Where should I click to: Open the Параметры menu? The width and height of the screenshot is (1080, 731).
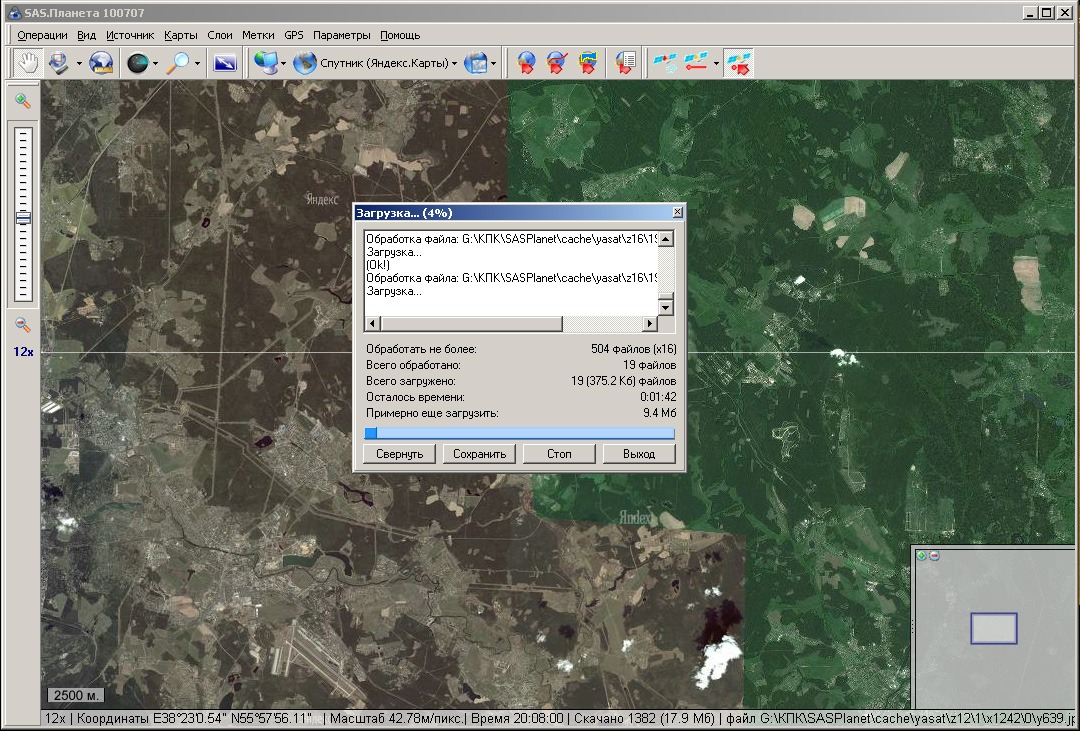(x=342, y=35)
